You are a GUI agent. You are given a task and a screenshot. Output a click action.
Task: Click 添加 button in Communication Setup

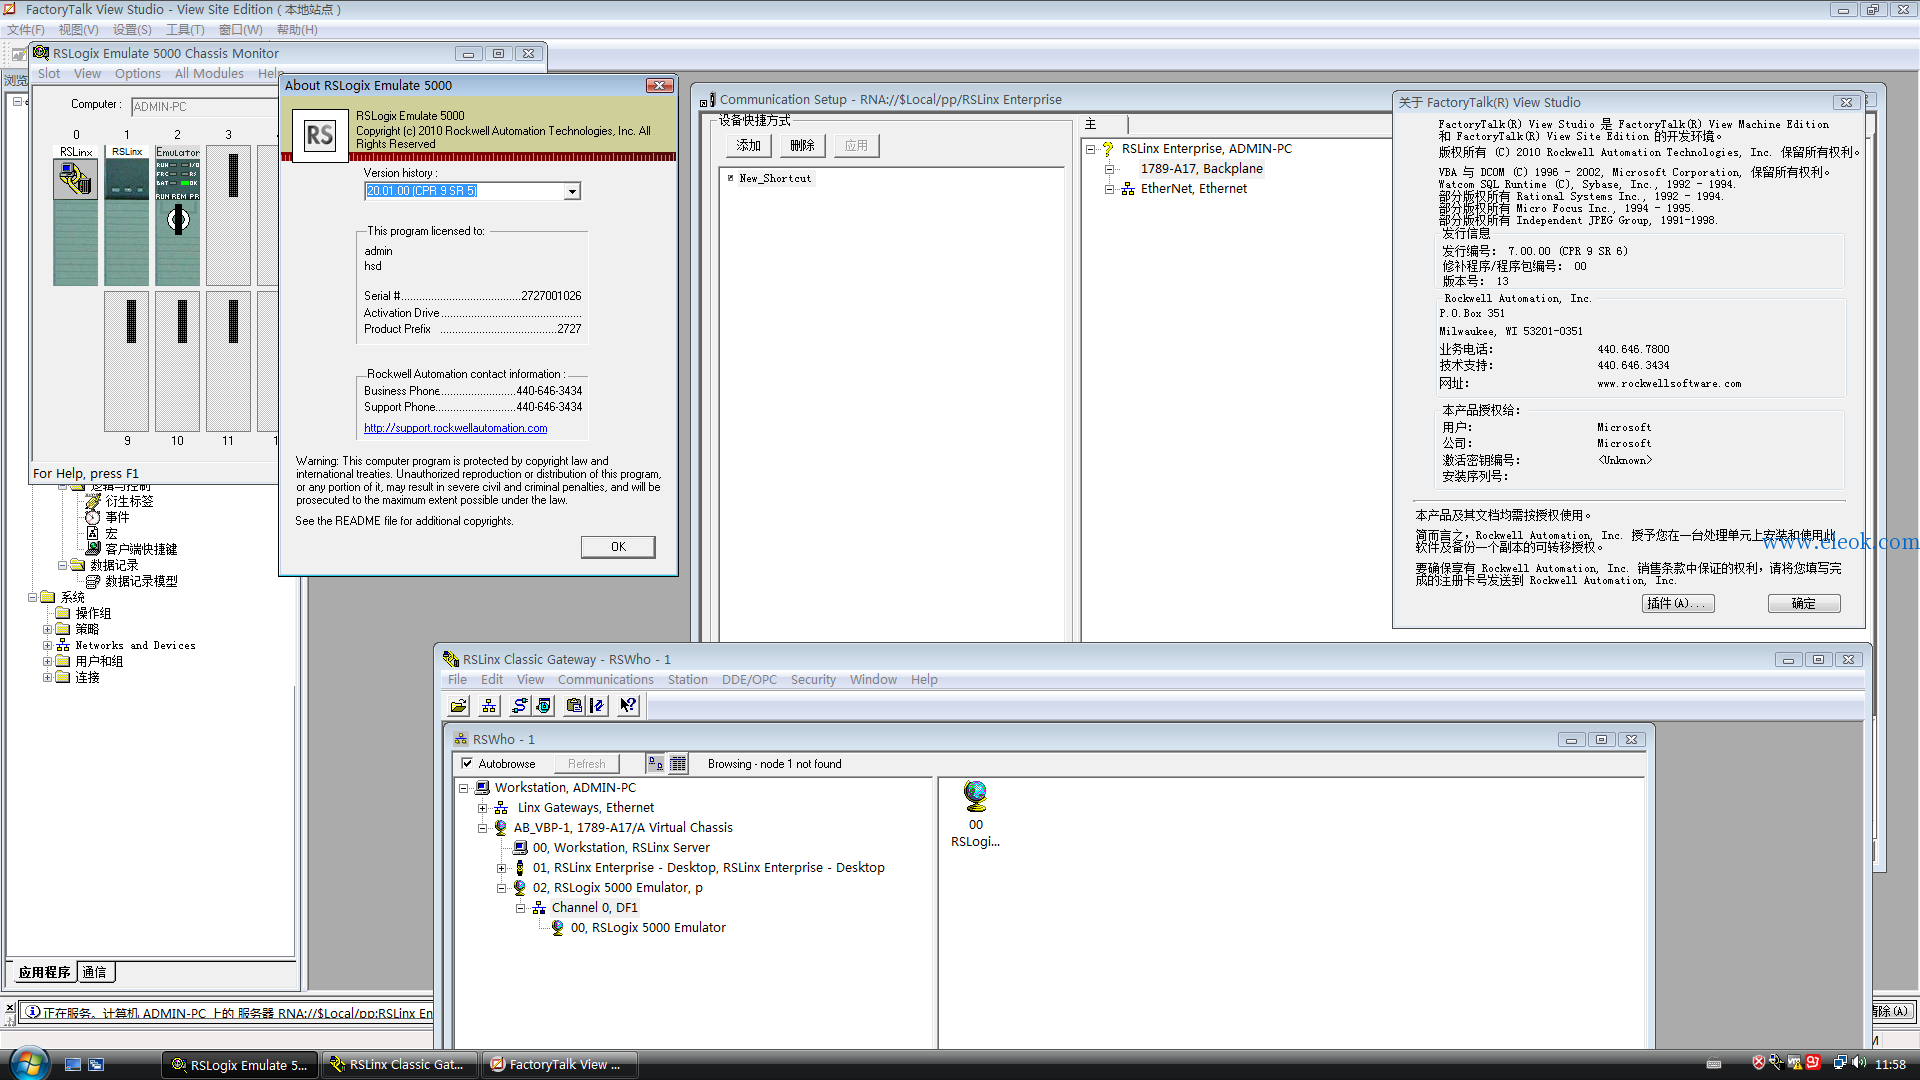point(748,146)
